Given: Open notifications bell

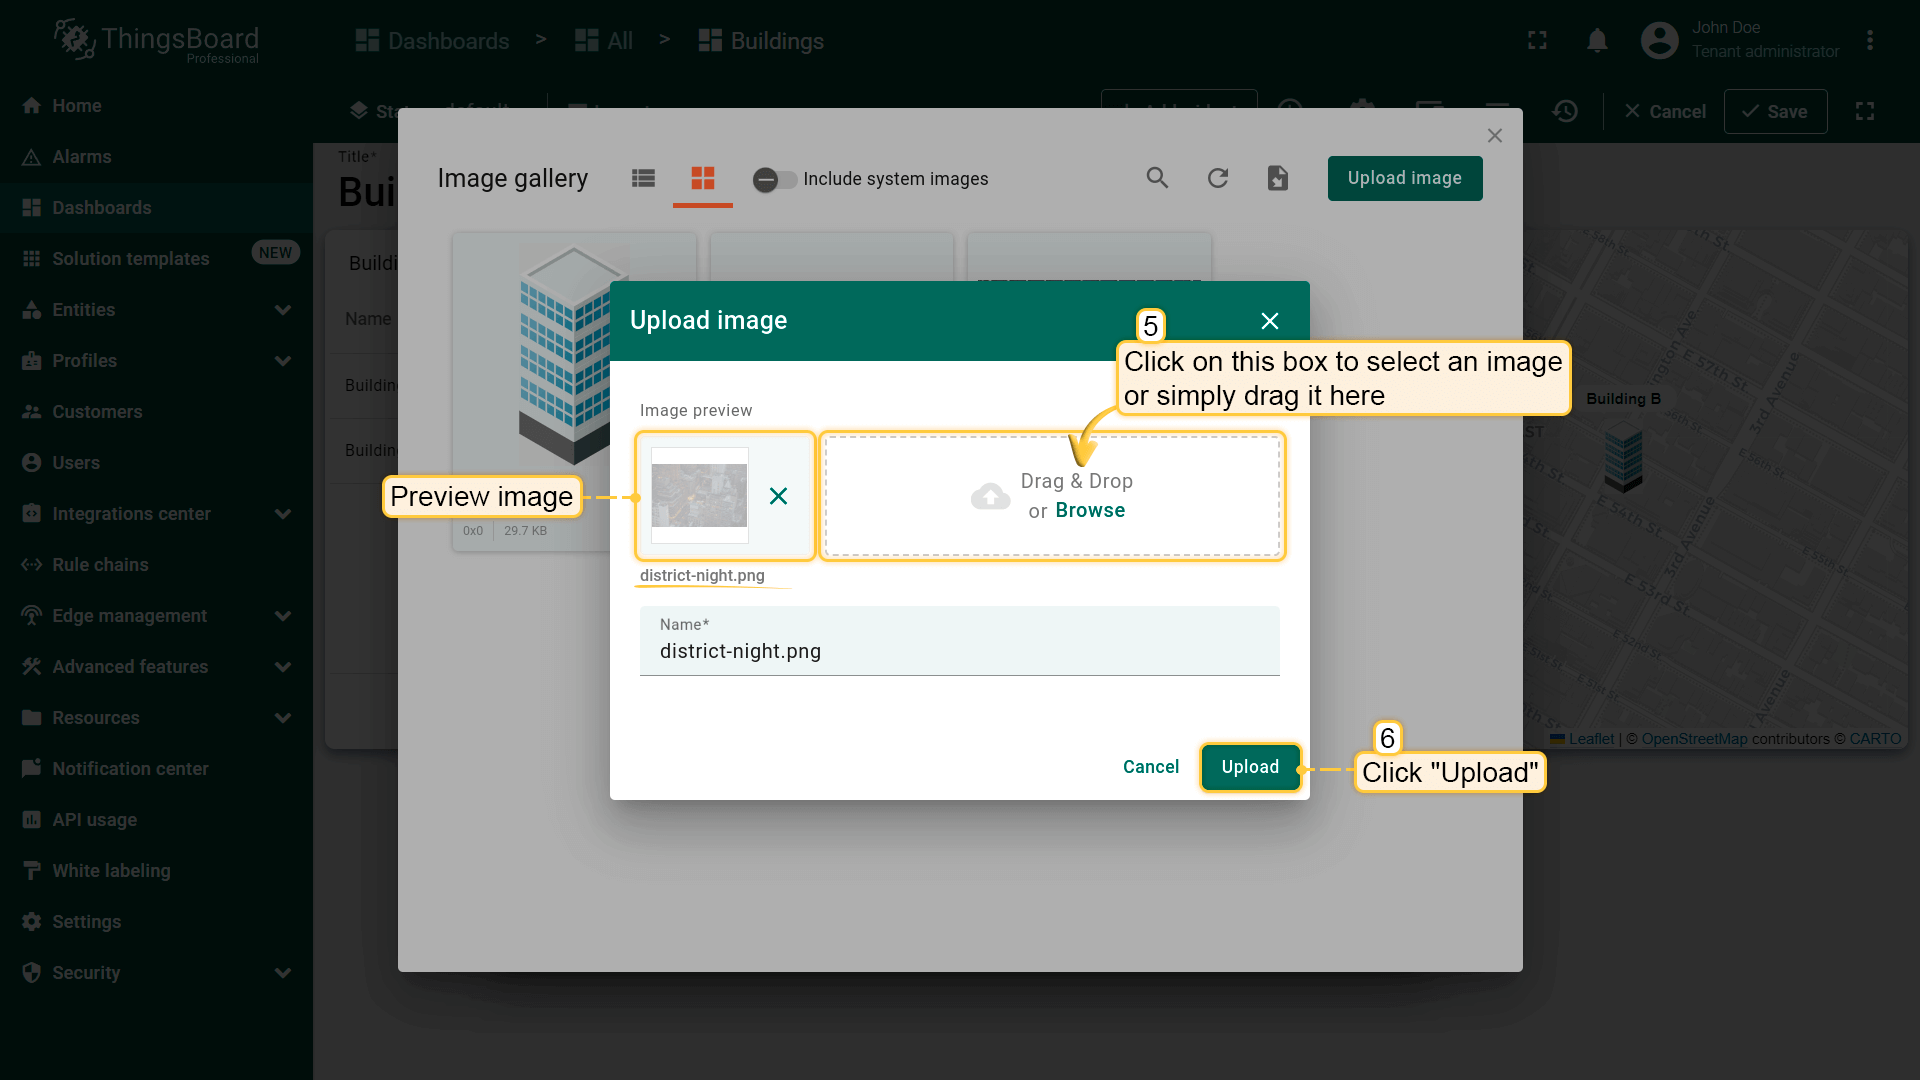Looking at the screenshot, I should click(1597, 40).
